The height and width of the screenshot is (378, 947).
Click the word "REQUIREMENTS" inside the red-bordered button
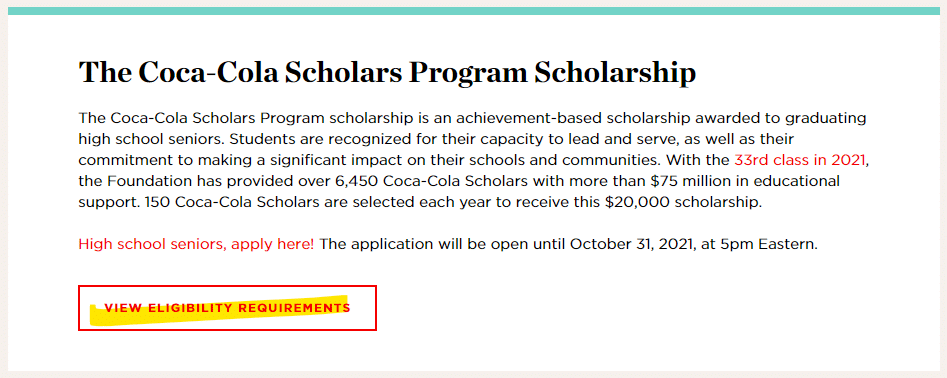[x=294, y=308]
